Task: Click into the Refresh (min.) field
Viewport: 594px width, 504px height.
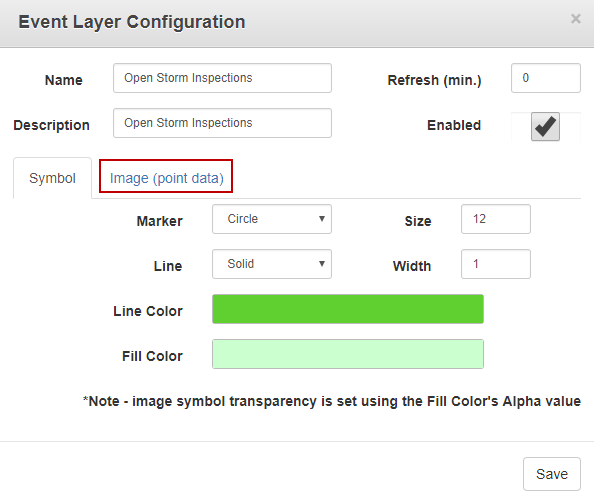Action: (546, 78)
